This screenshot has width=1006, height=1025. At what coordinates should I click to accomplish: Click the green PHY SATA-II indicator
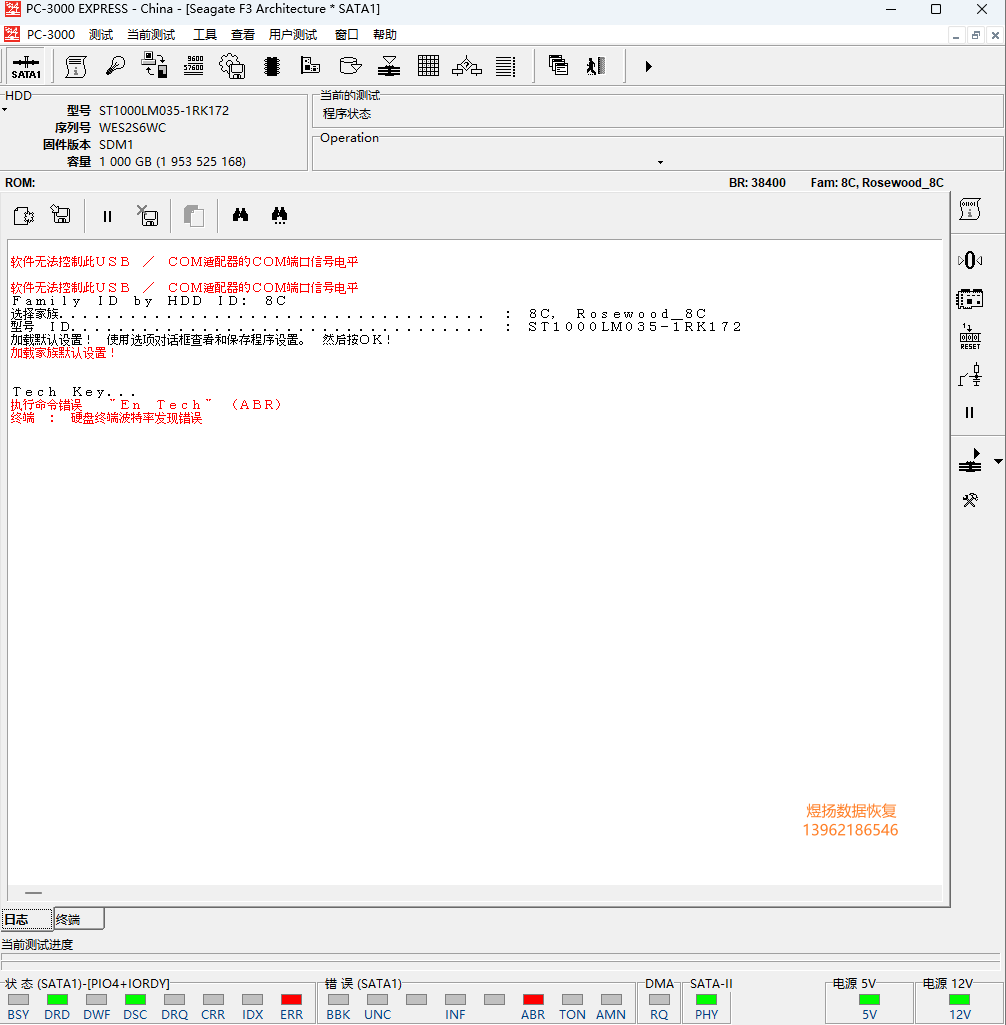706,1000
